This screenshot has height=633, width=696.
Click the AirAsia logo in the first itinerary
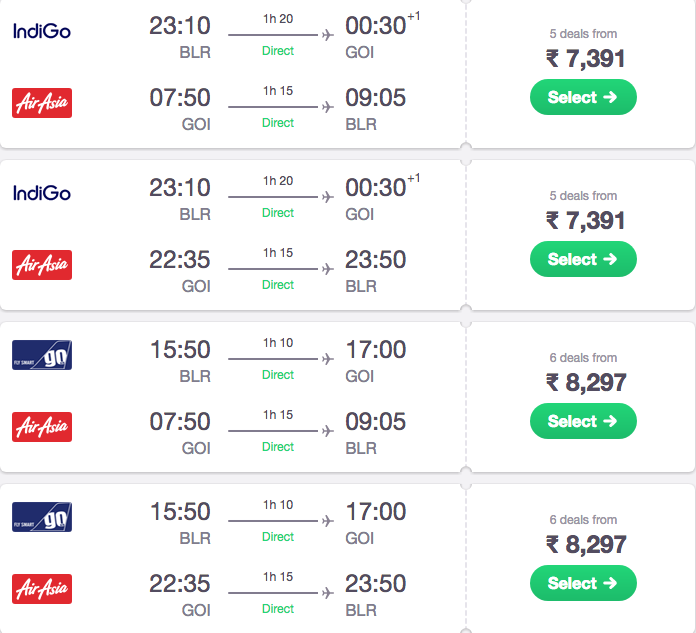[x=42, y=103]
